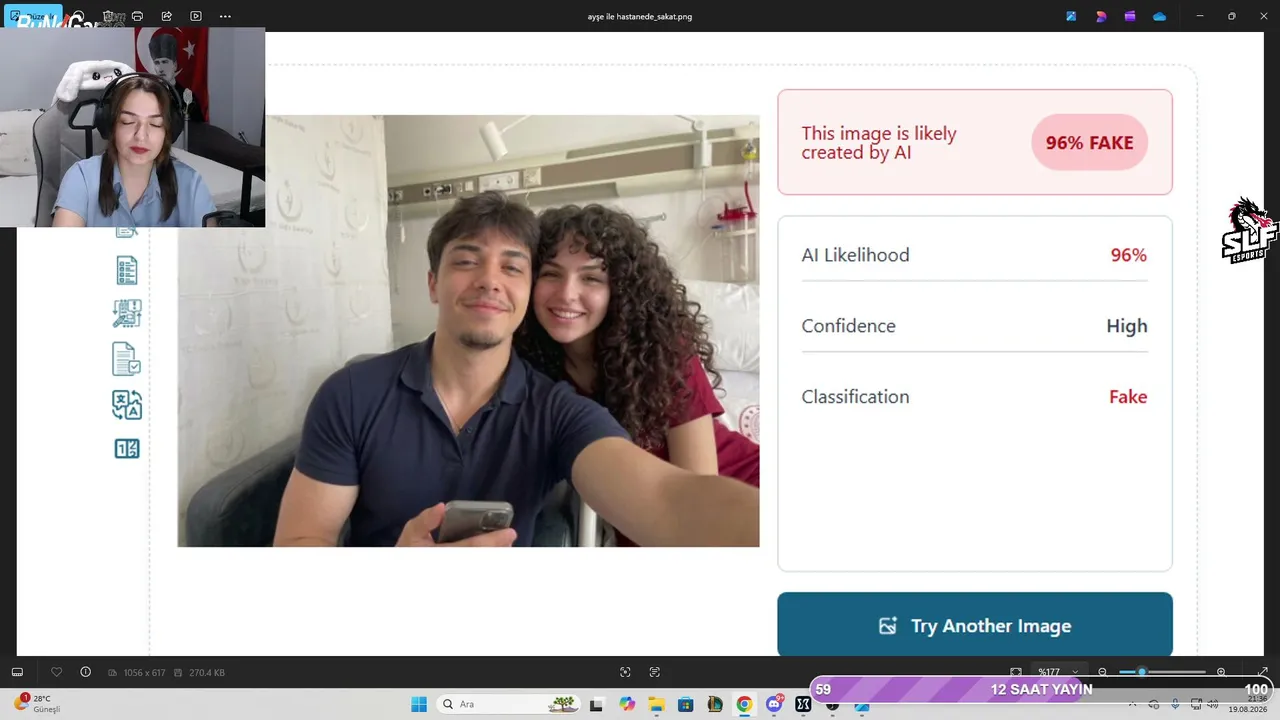Toggle the filmstrip icon in the status bar
The width and height of the screenshot is (1280, 720).
click(17, 672)
